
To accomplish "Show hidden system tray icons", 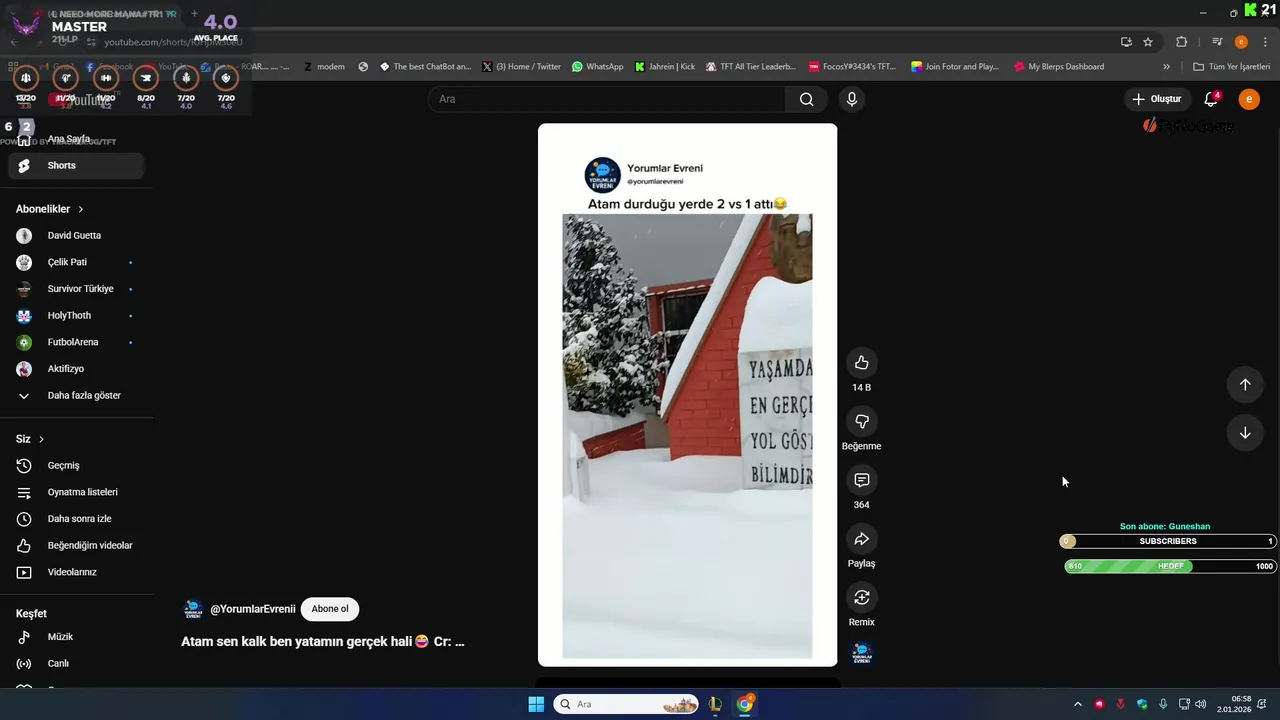I will [x=1077, y=704].
